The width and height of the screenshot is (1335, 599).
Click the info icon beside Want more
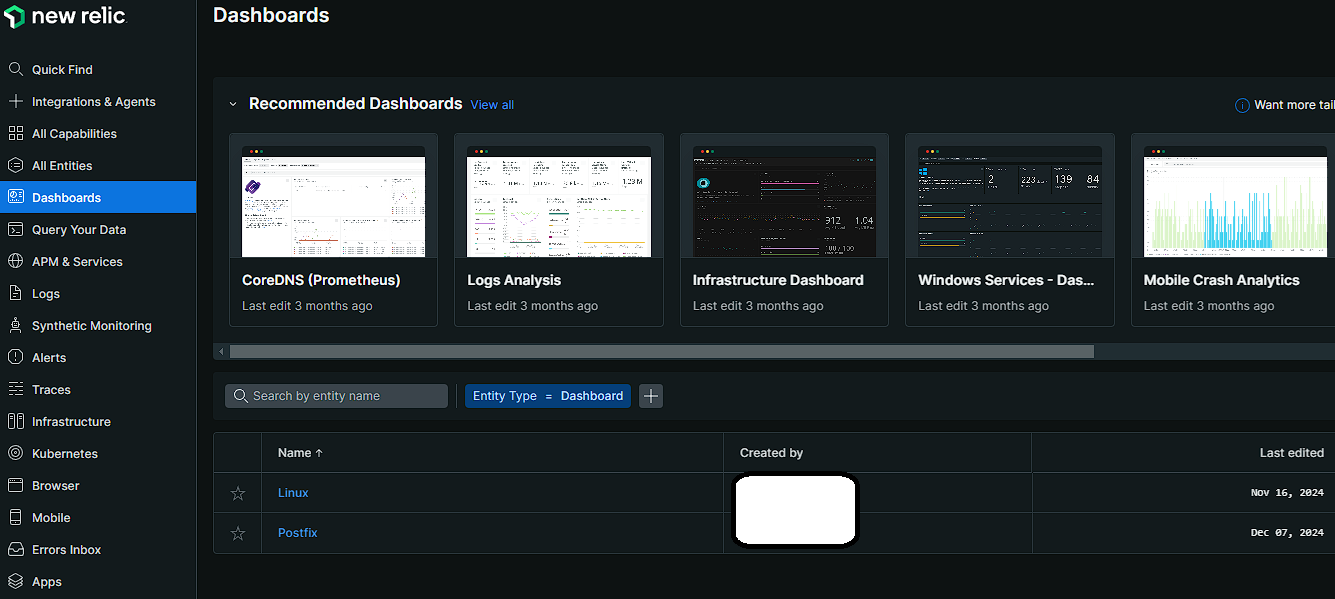click(1242, 105)
